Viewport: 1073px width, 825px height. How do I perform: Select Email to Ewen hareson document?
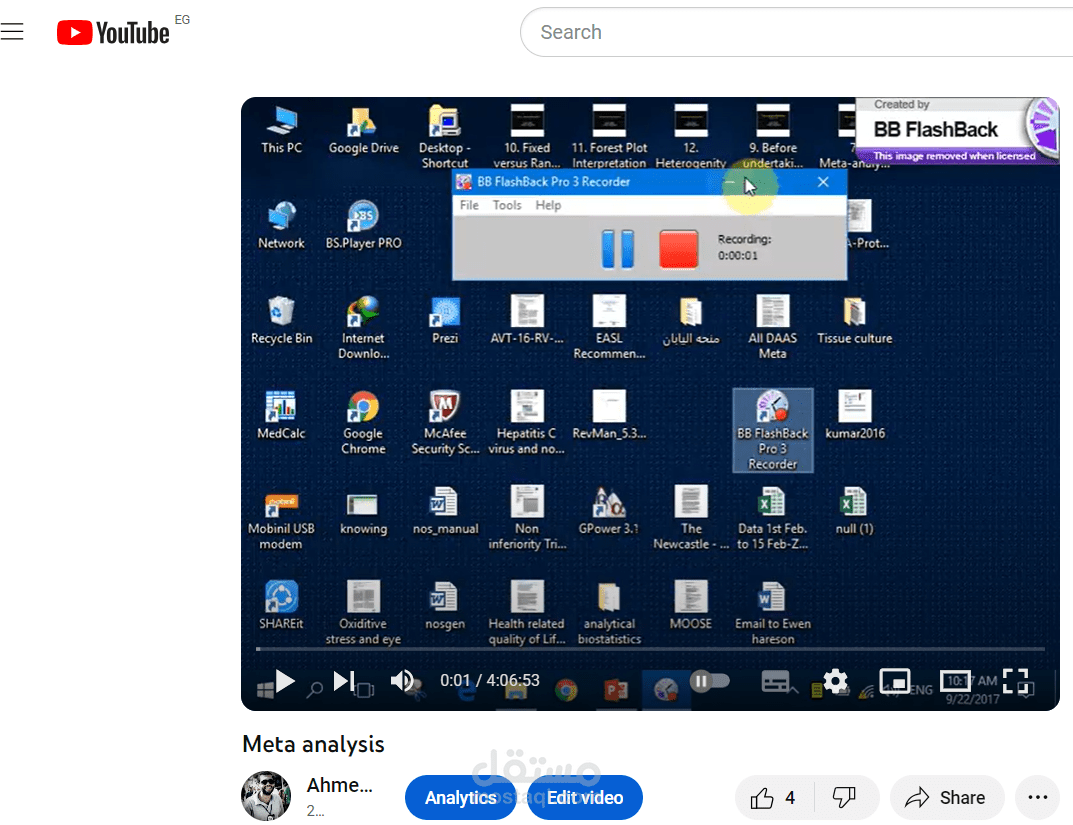[x=773, y=613]
